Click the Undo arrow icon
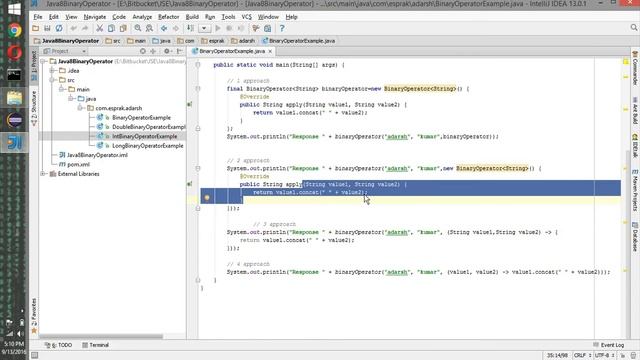The height and width of the screenshot is (360, 640). [x=73, y=29]
